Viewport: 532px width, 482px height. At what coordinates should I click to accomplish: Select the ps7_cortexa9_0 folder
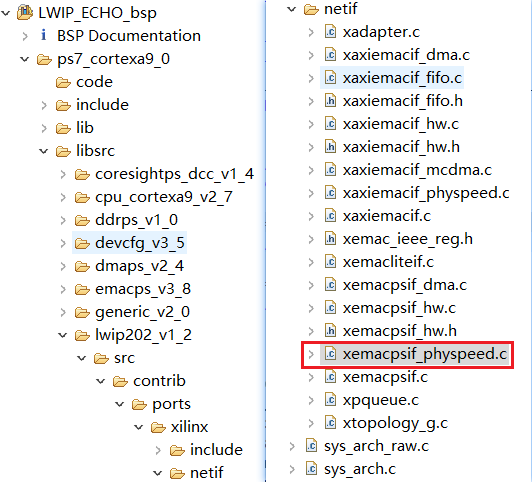(113, 59)
